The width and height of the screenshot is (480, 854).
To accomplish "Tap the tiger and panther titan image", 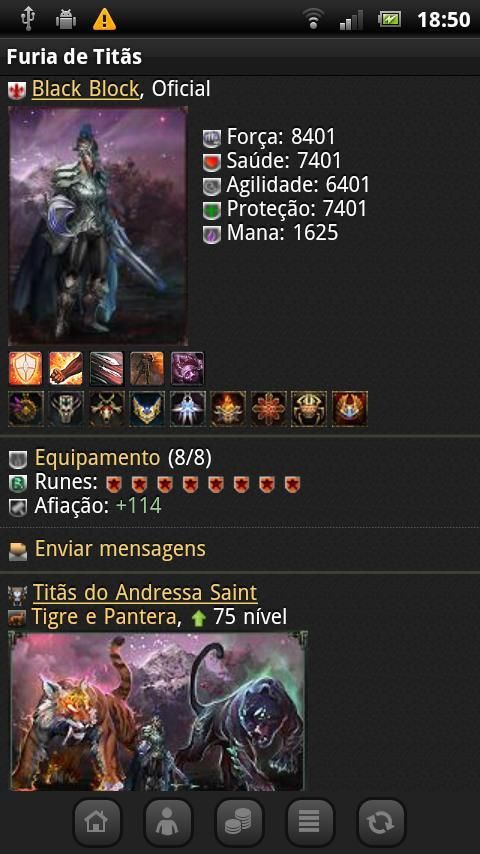I will click(x=158, y=710).
